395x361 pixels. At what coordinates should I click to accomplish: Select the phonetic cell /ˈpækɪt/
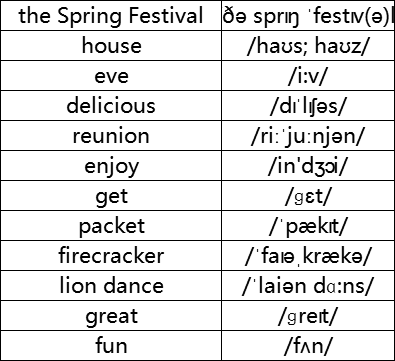pyautogui.click(x=308, y=225)
